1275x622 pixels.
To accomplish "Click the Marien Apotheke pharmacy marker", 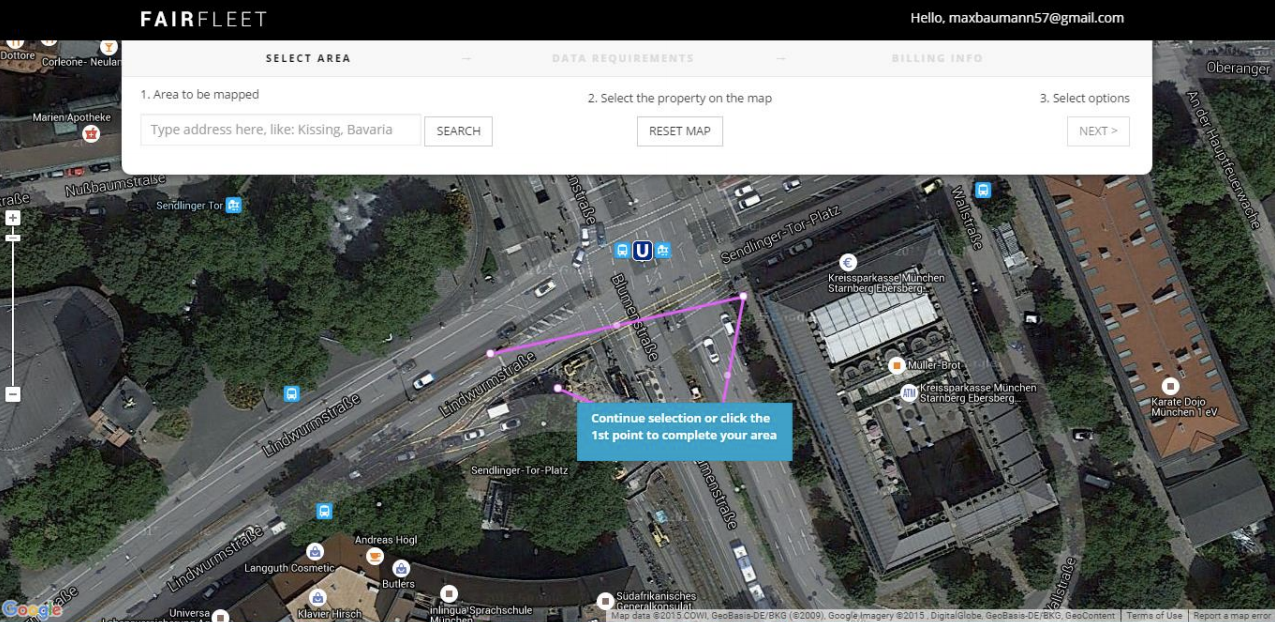I will [91, 133].
